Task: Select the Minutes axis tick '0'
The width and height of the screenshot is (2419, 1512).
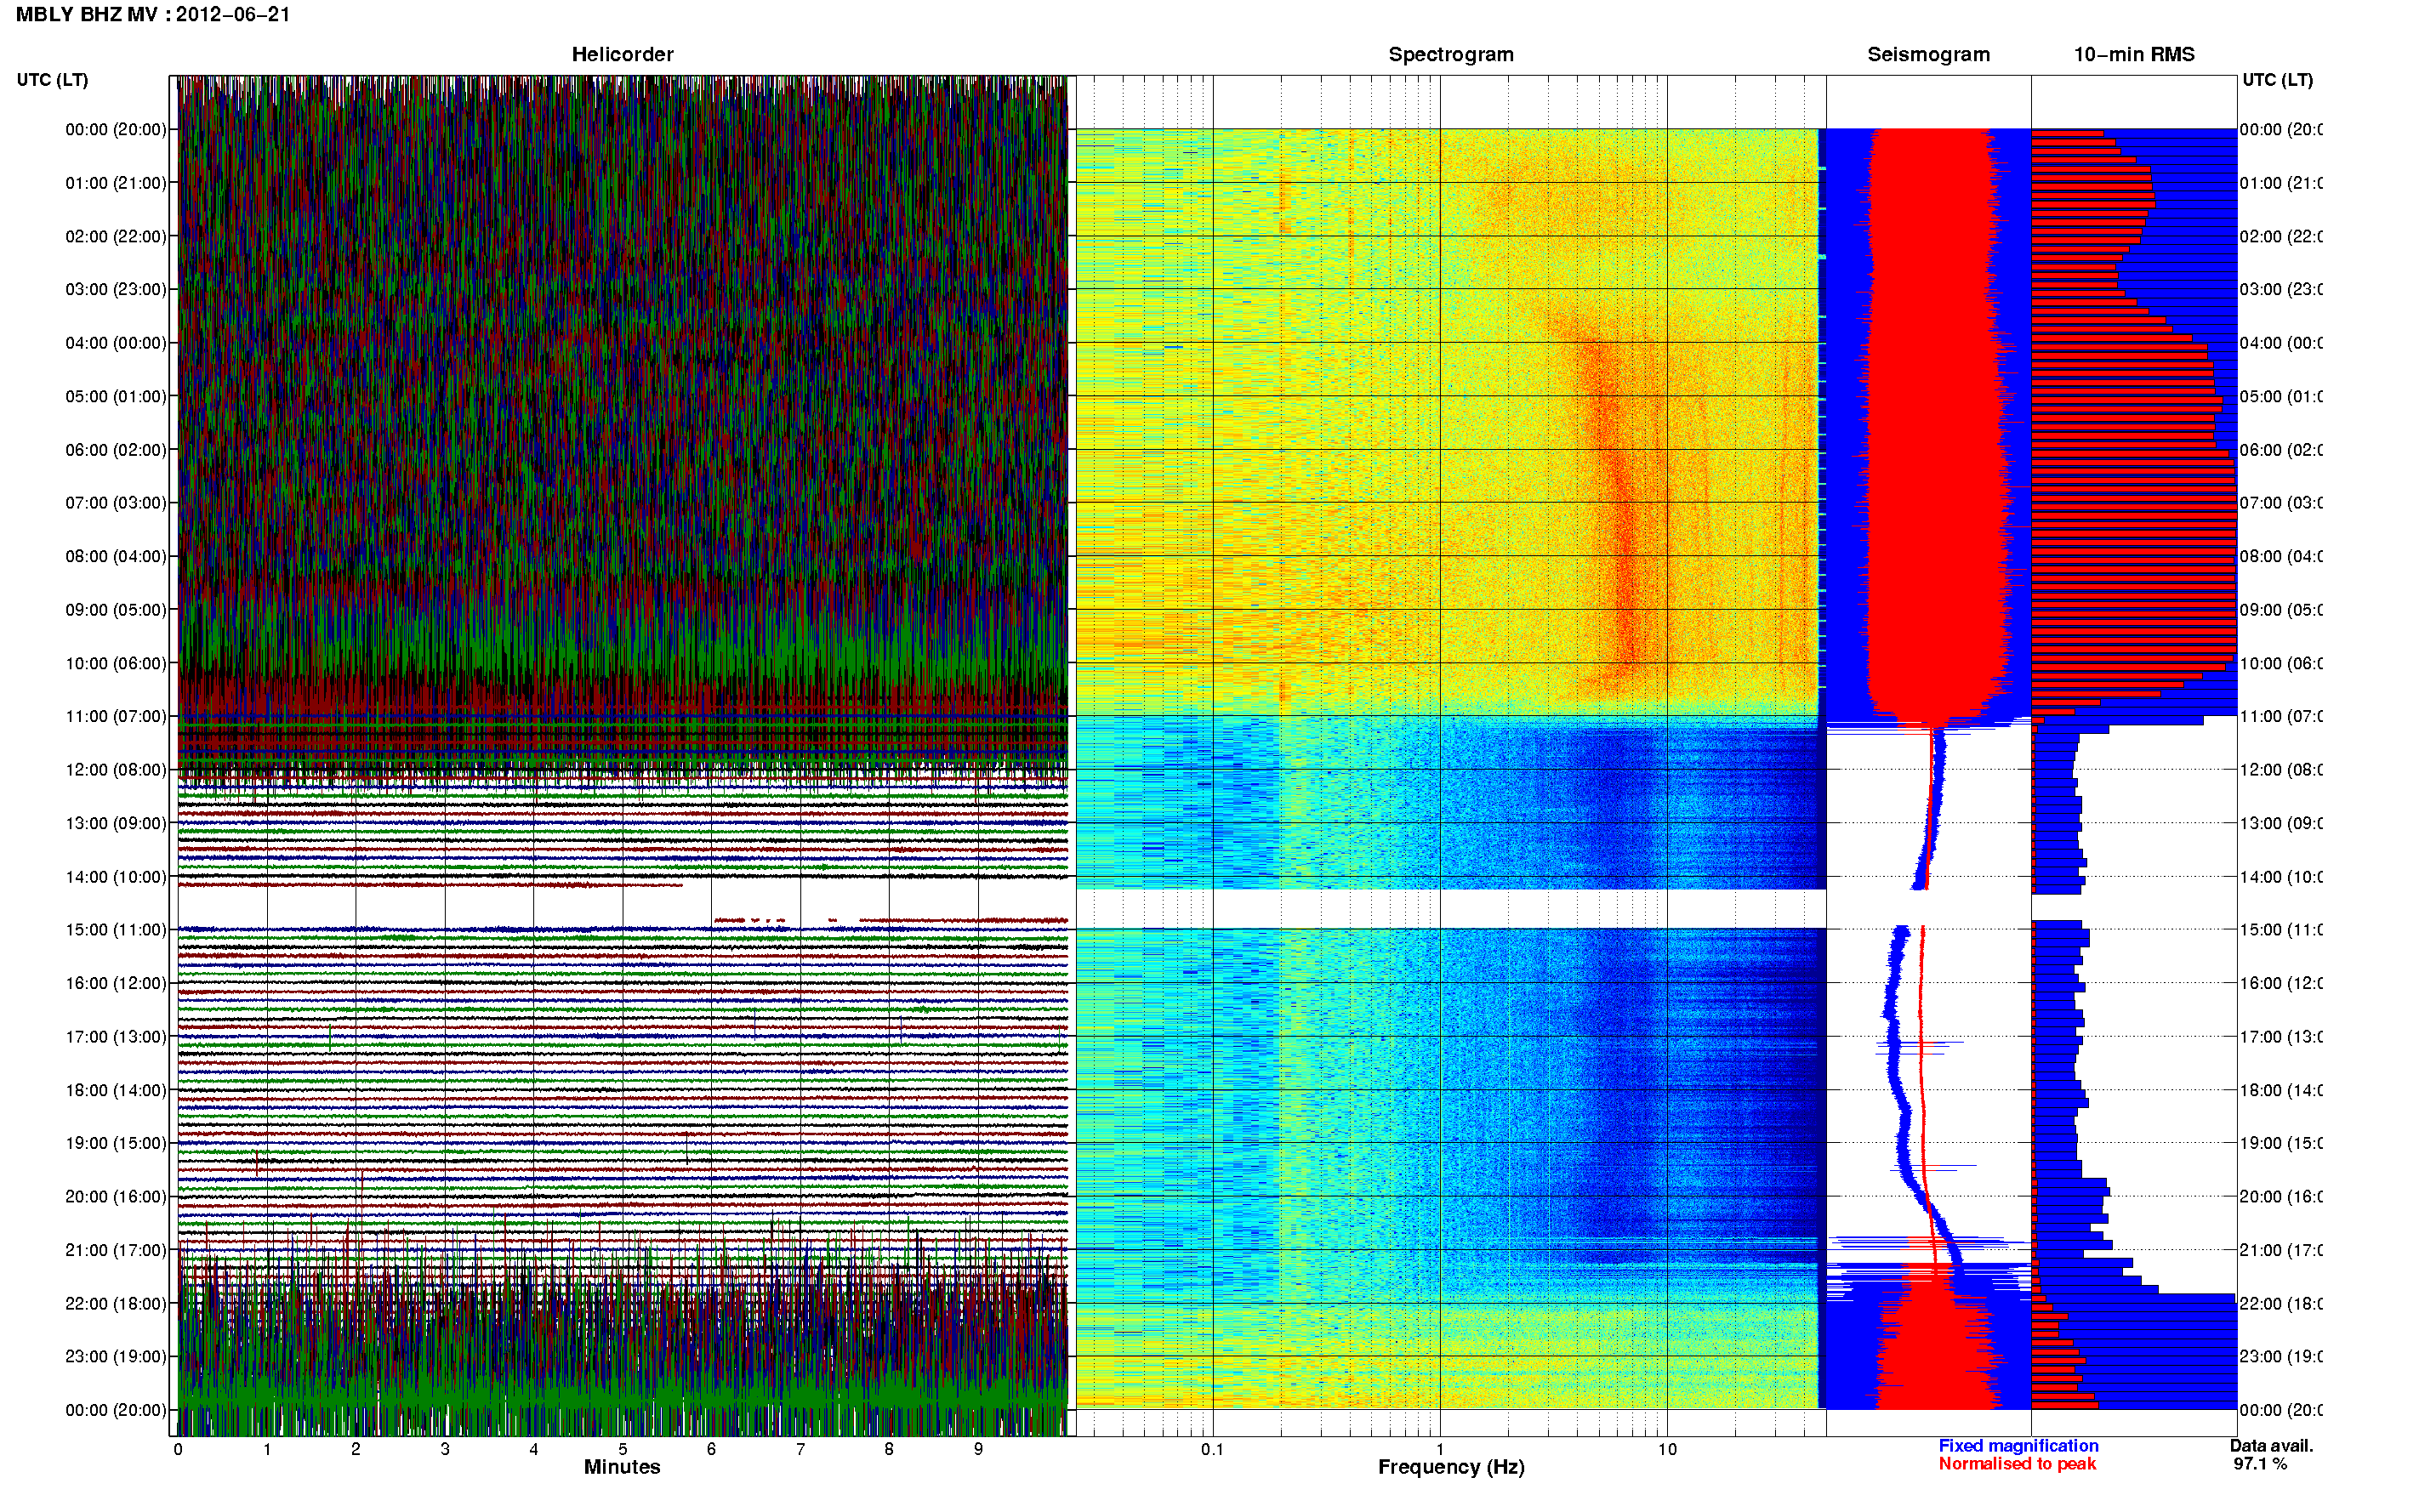Action: coord(178,1450)
